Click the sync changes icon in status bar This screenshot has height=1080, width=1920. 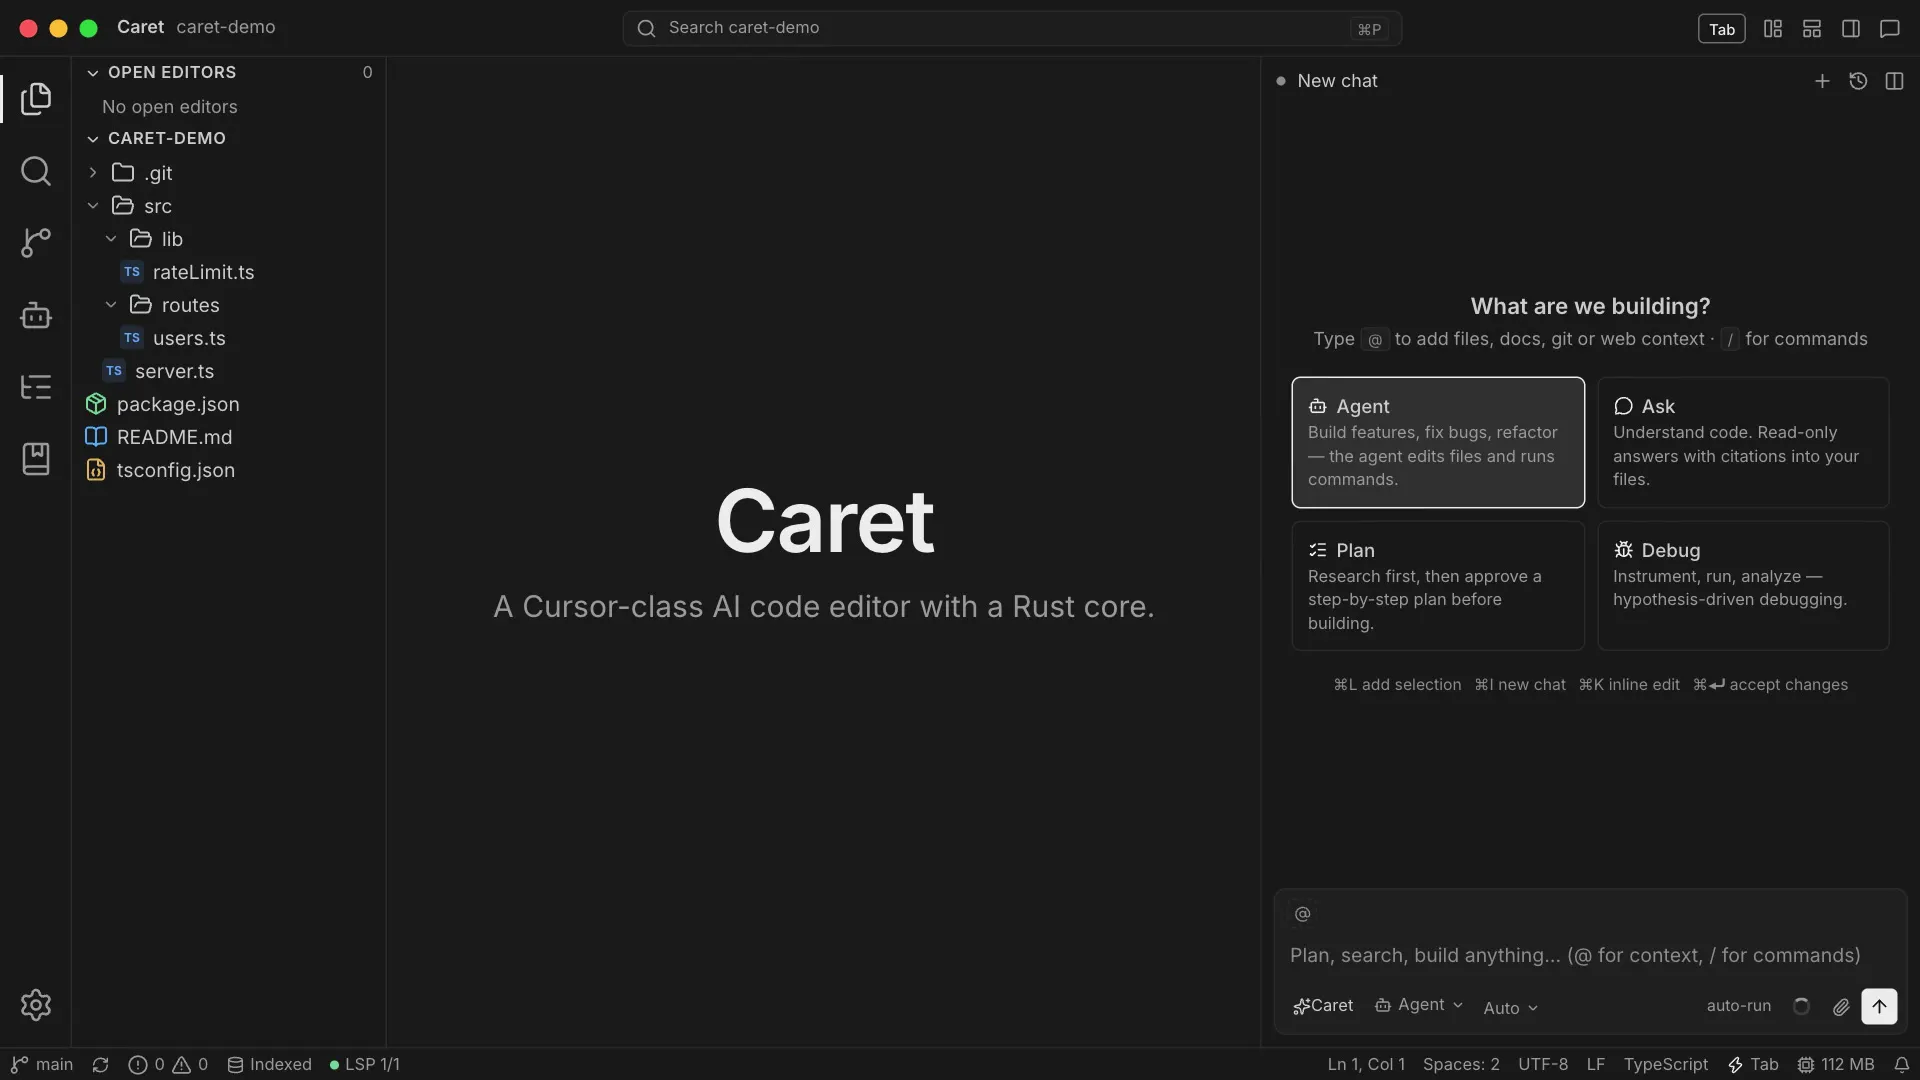point(100,1065)
